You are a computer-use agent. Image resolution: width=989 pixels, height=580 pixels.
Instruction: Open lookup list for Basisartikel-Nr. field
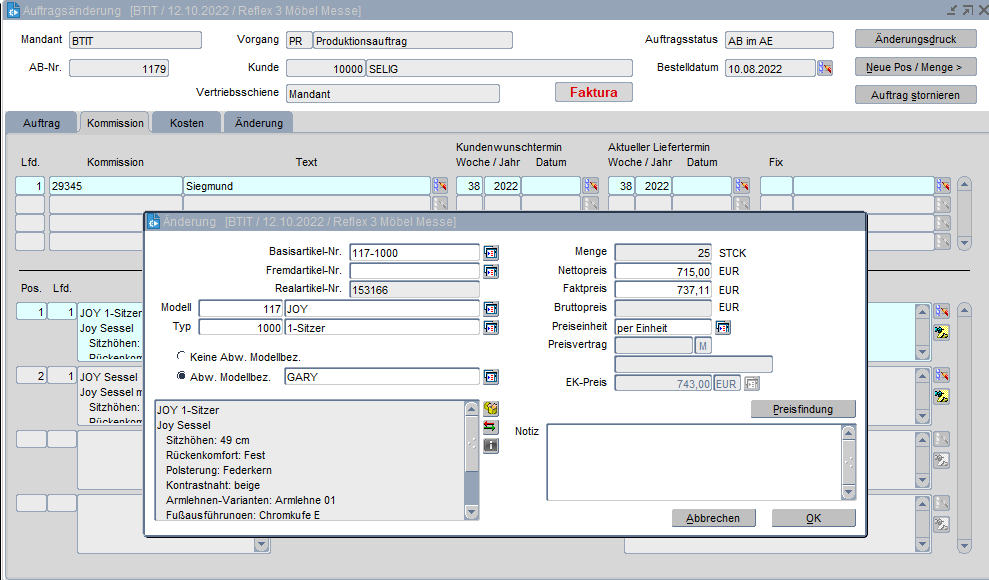point(491,252)
